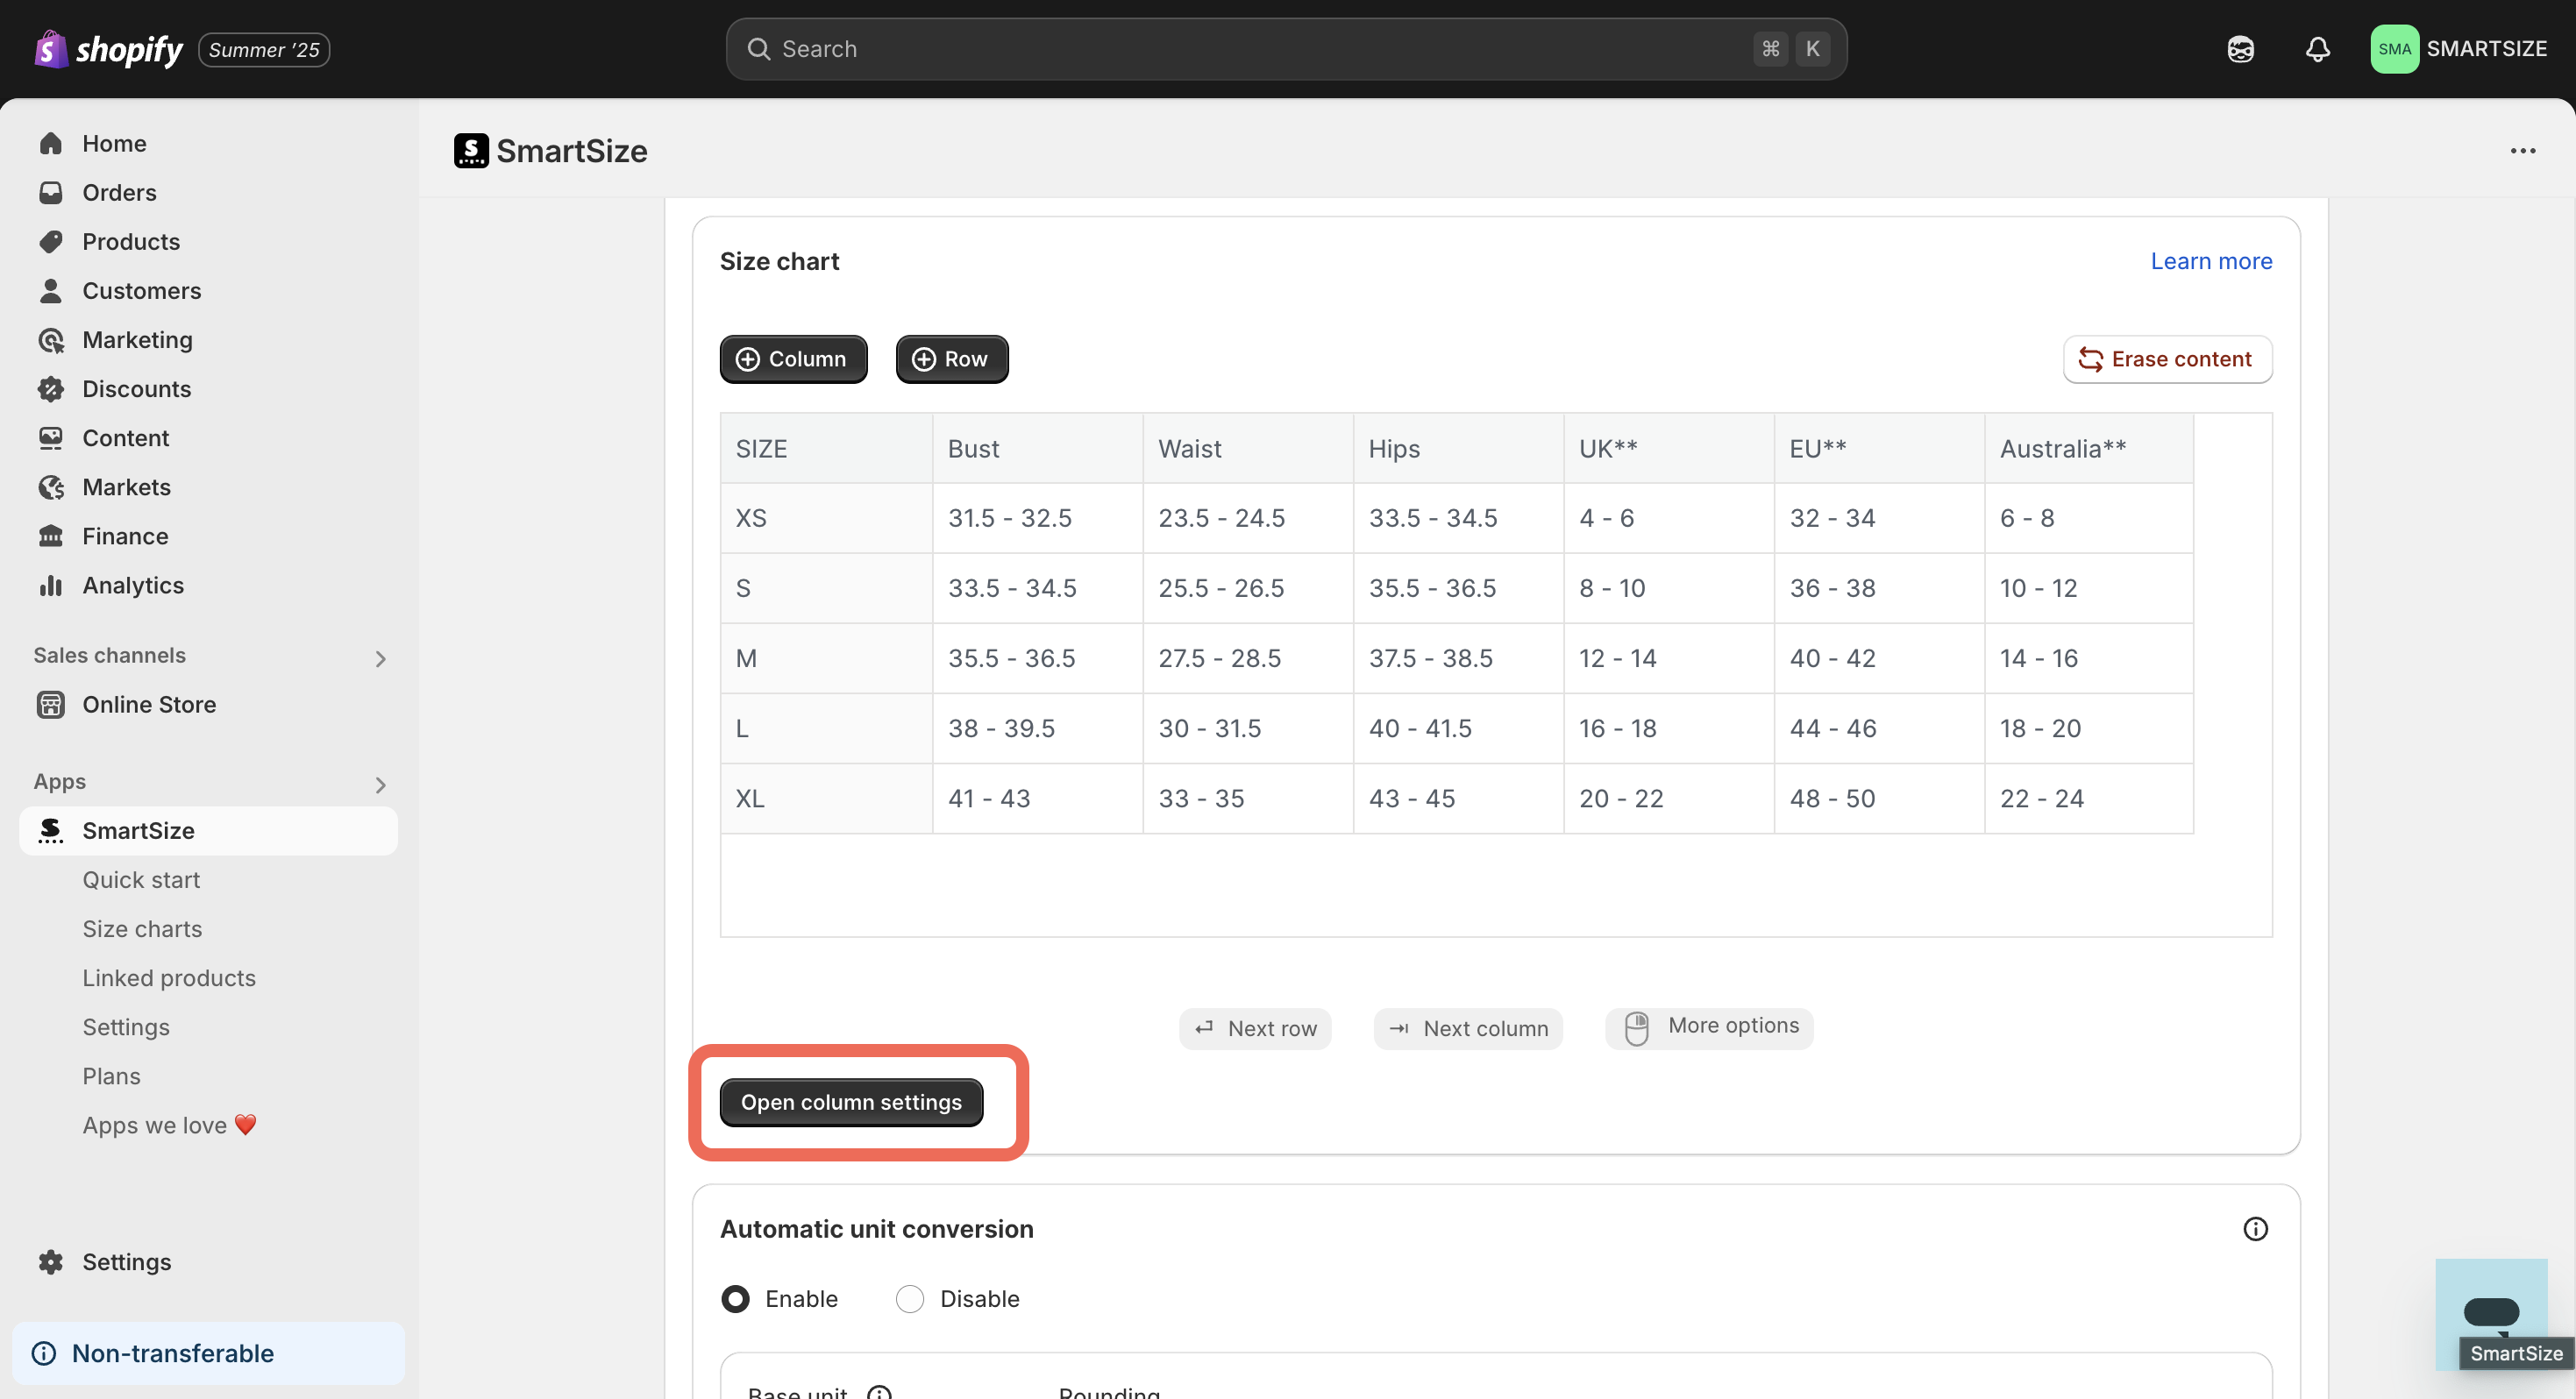Click the Home icon in sidebar
The width and height of the screenshot is (2576, 1399).
pyautogui.click(x=51, y=143)
